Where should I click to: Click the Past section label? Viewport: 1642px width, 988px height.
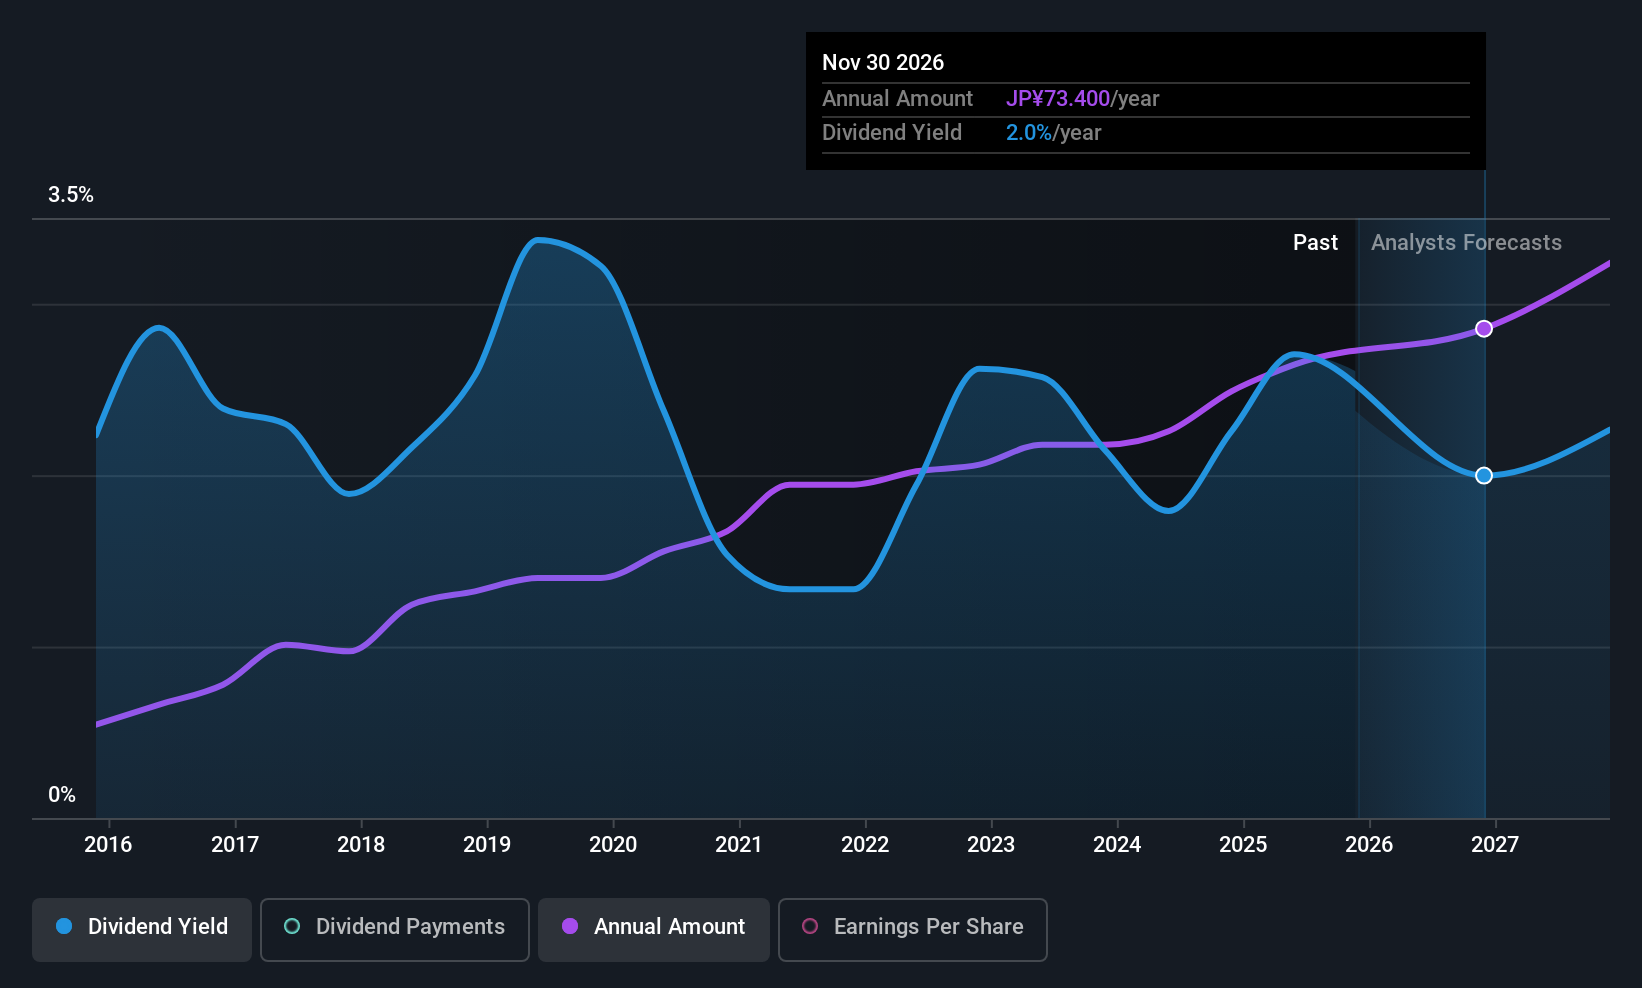coord(1315,243)
